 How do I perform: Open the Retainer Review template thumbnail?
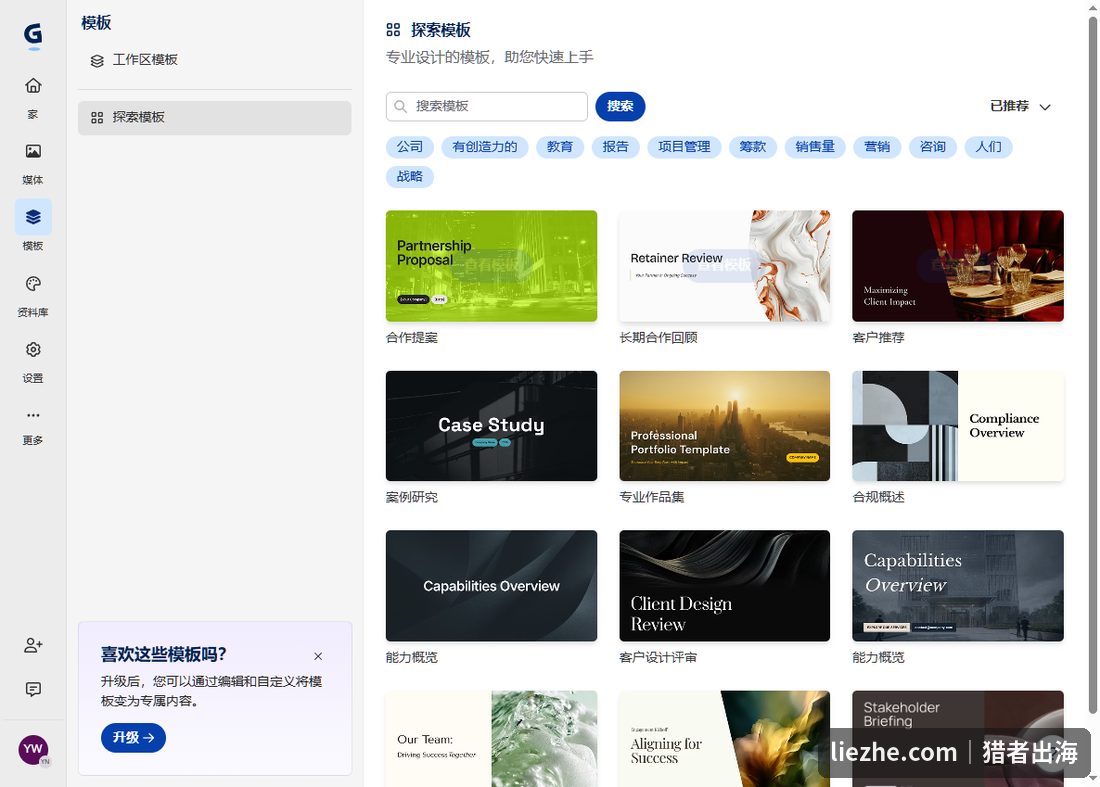pyautogui.click(x=725, y=267)
